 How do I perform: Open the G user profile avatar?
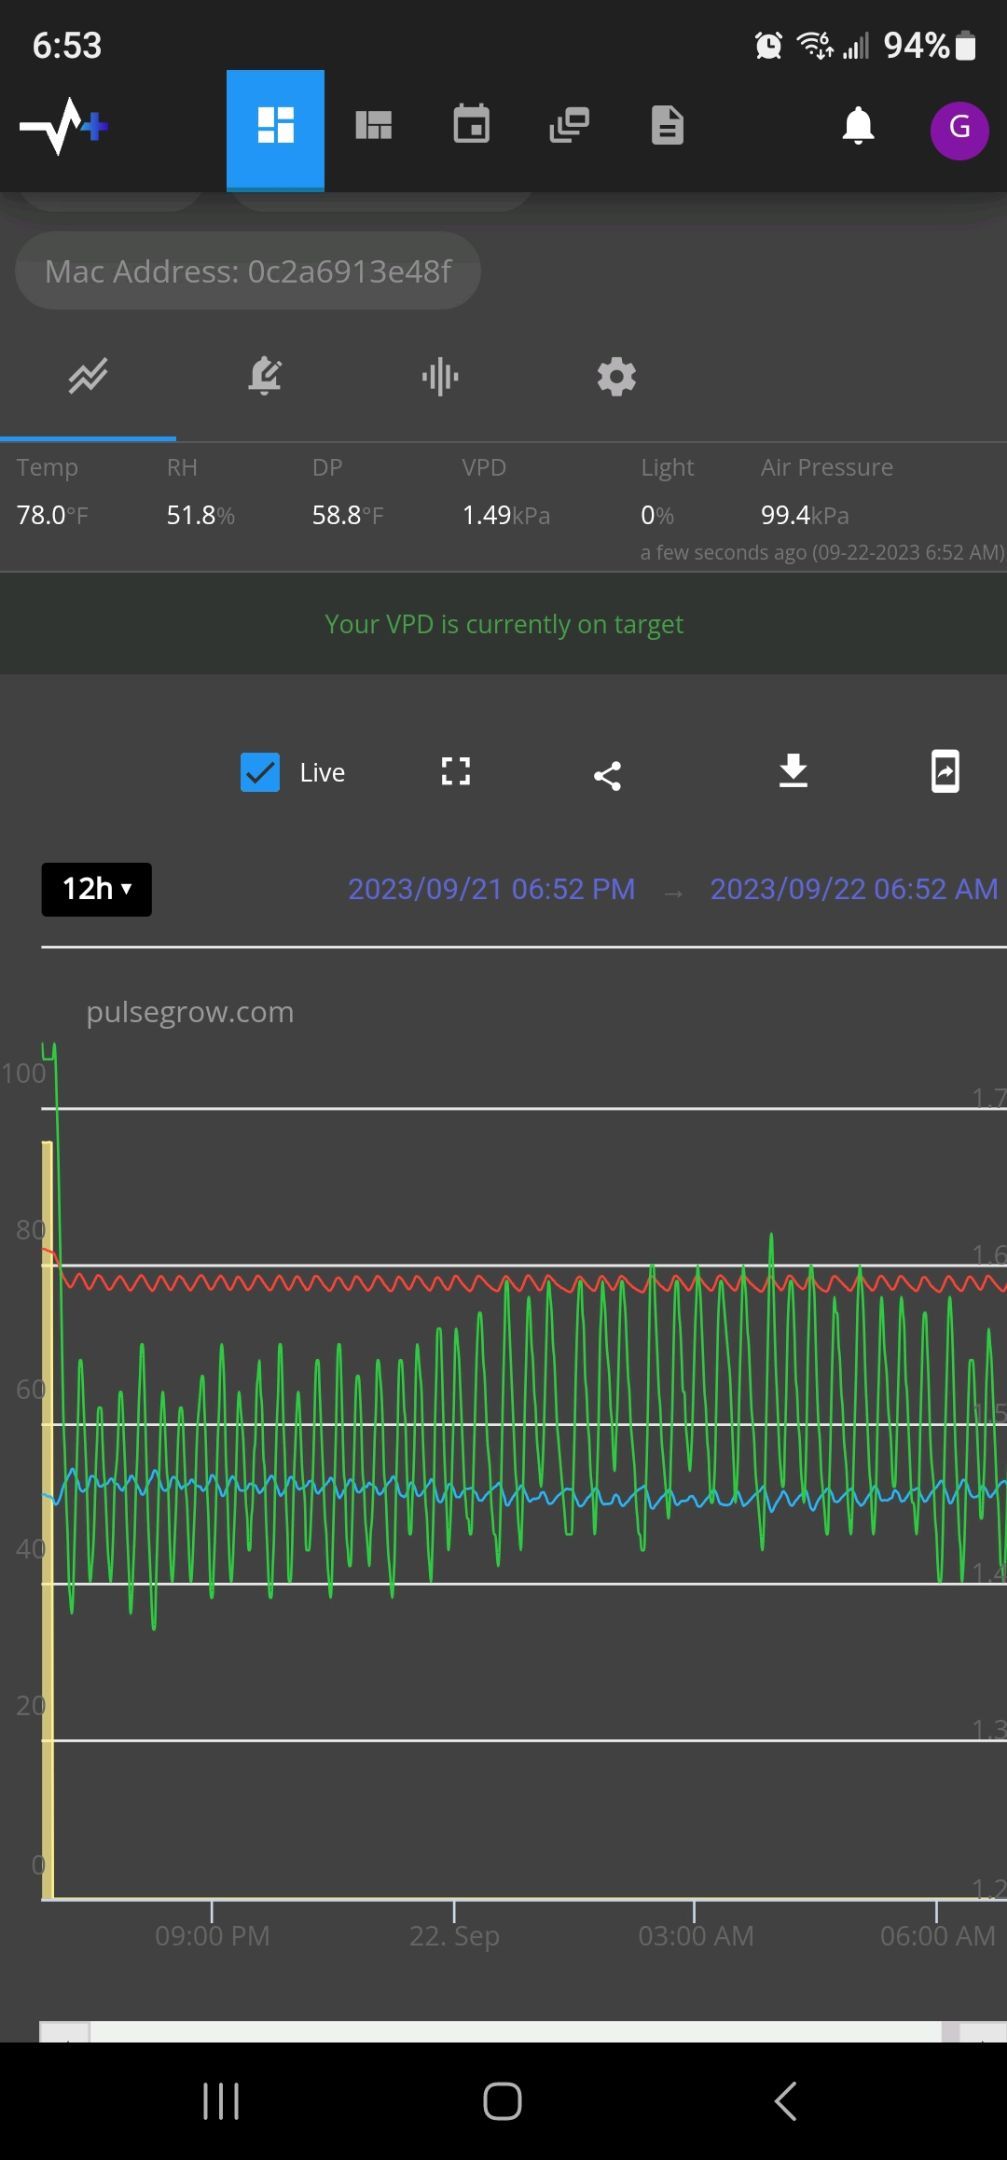coord(959,129)
